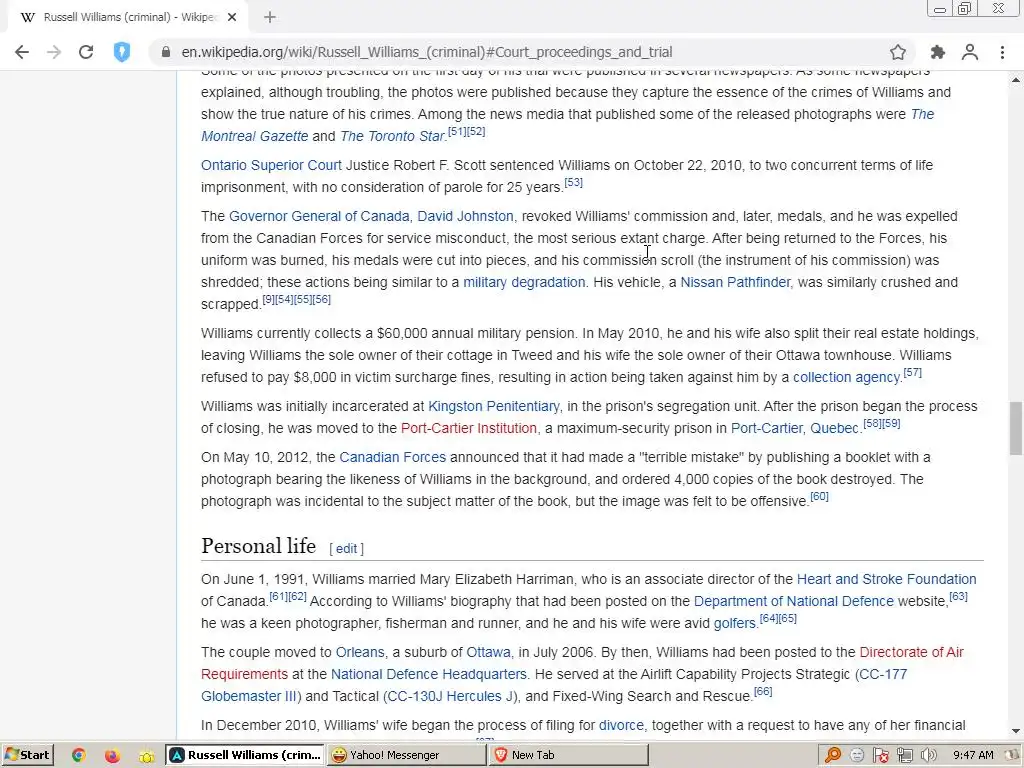Screen dimensions: 1024x768
Task: Click the 9:47 AM clock
Action: tap(973, 756)
